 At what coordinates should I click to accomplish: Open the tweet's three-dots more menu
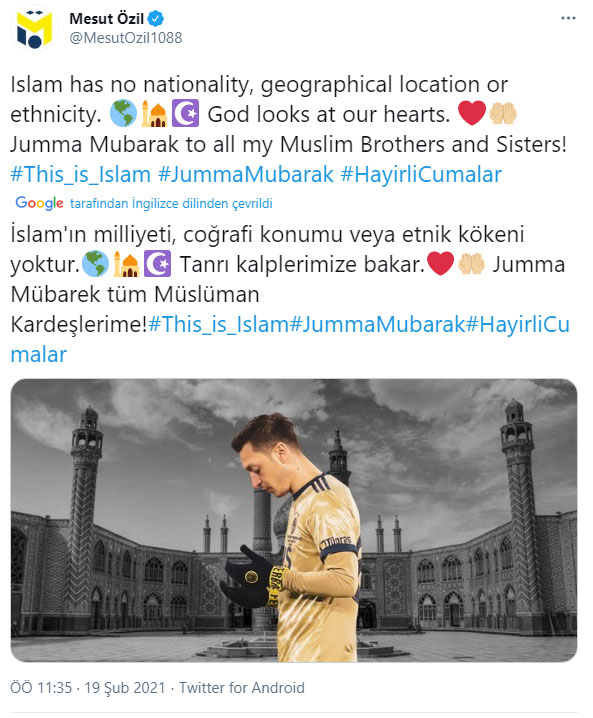[x=568, y=18]
